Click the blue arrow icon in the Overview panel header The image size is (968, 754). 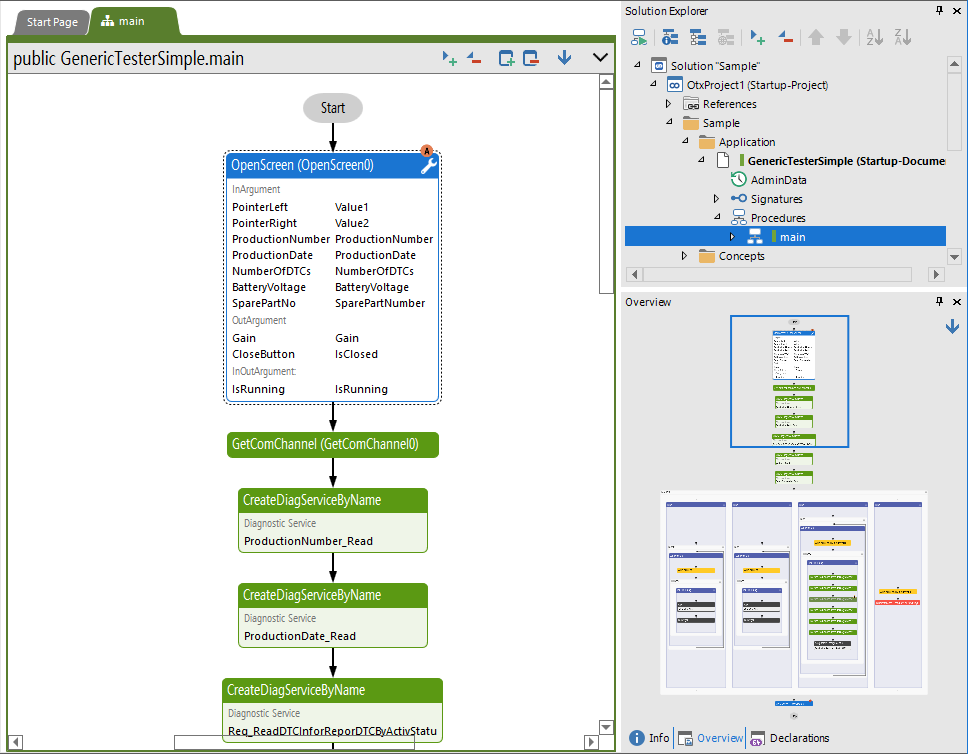pos(952,325)
